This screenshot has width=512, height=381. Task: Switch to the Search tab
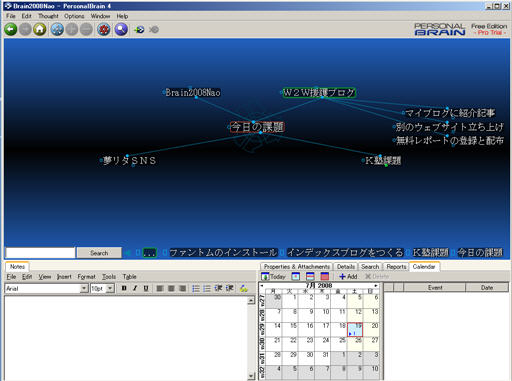370,267
